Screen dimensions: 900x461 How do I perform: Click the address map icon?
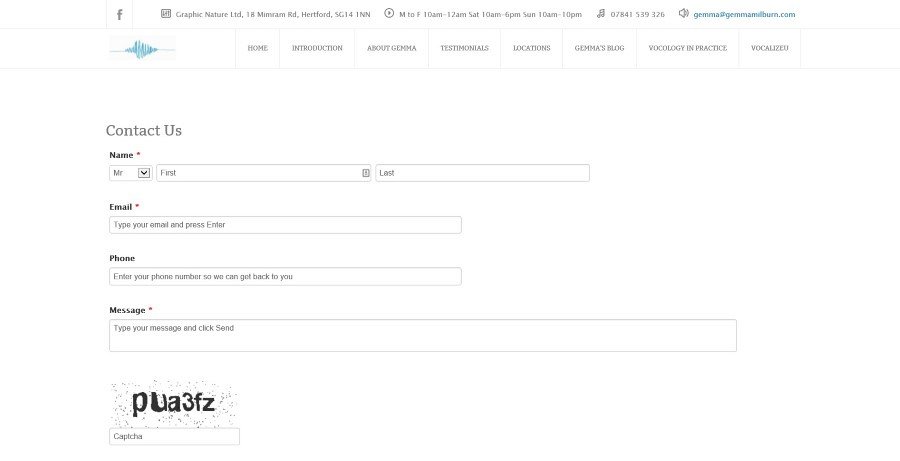166,14
